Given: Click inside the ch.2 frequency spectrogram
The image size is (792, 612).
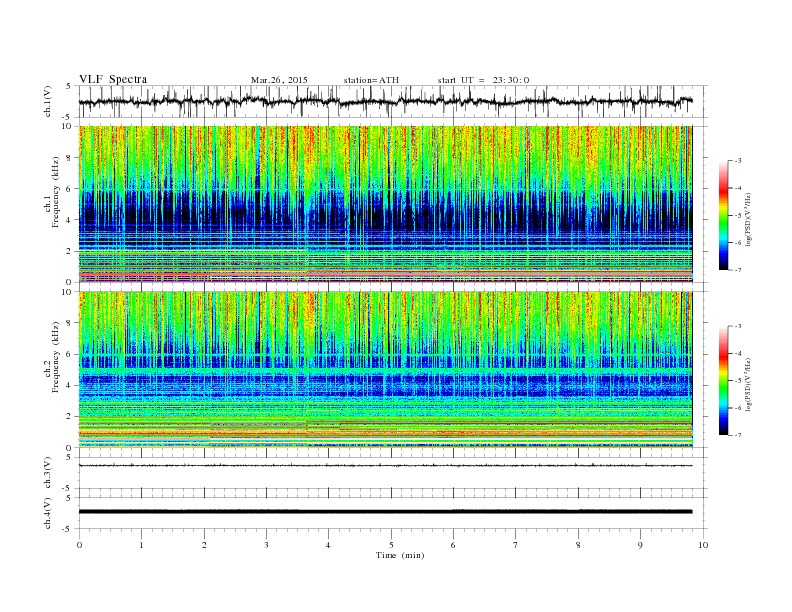Looking at the screenshot, I should pyautogui.click(x=385, y=369).
